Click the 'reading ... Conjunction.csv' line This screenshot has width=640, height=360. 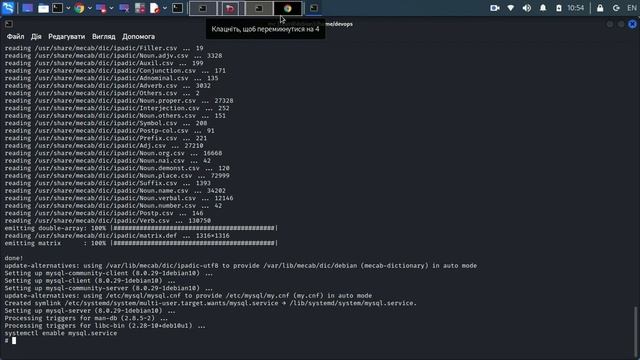pyautogui.click(x=115, y=71)
